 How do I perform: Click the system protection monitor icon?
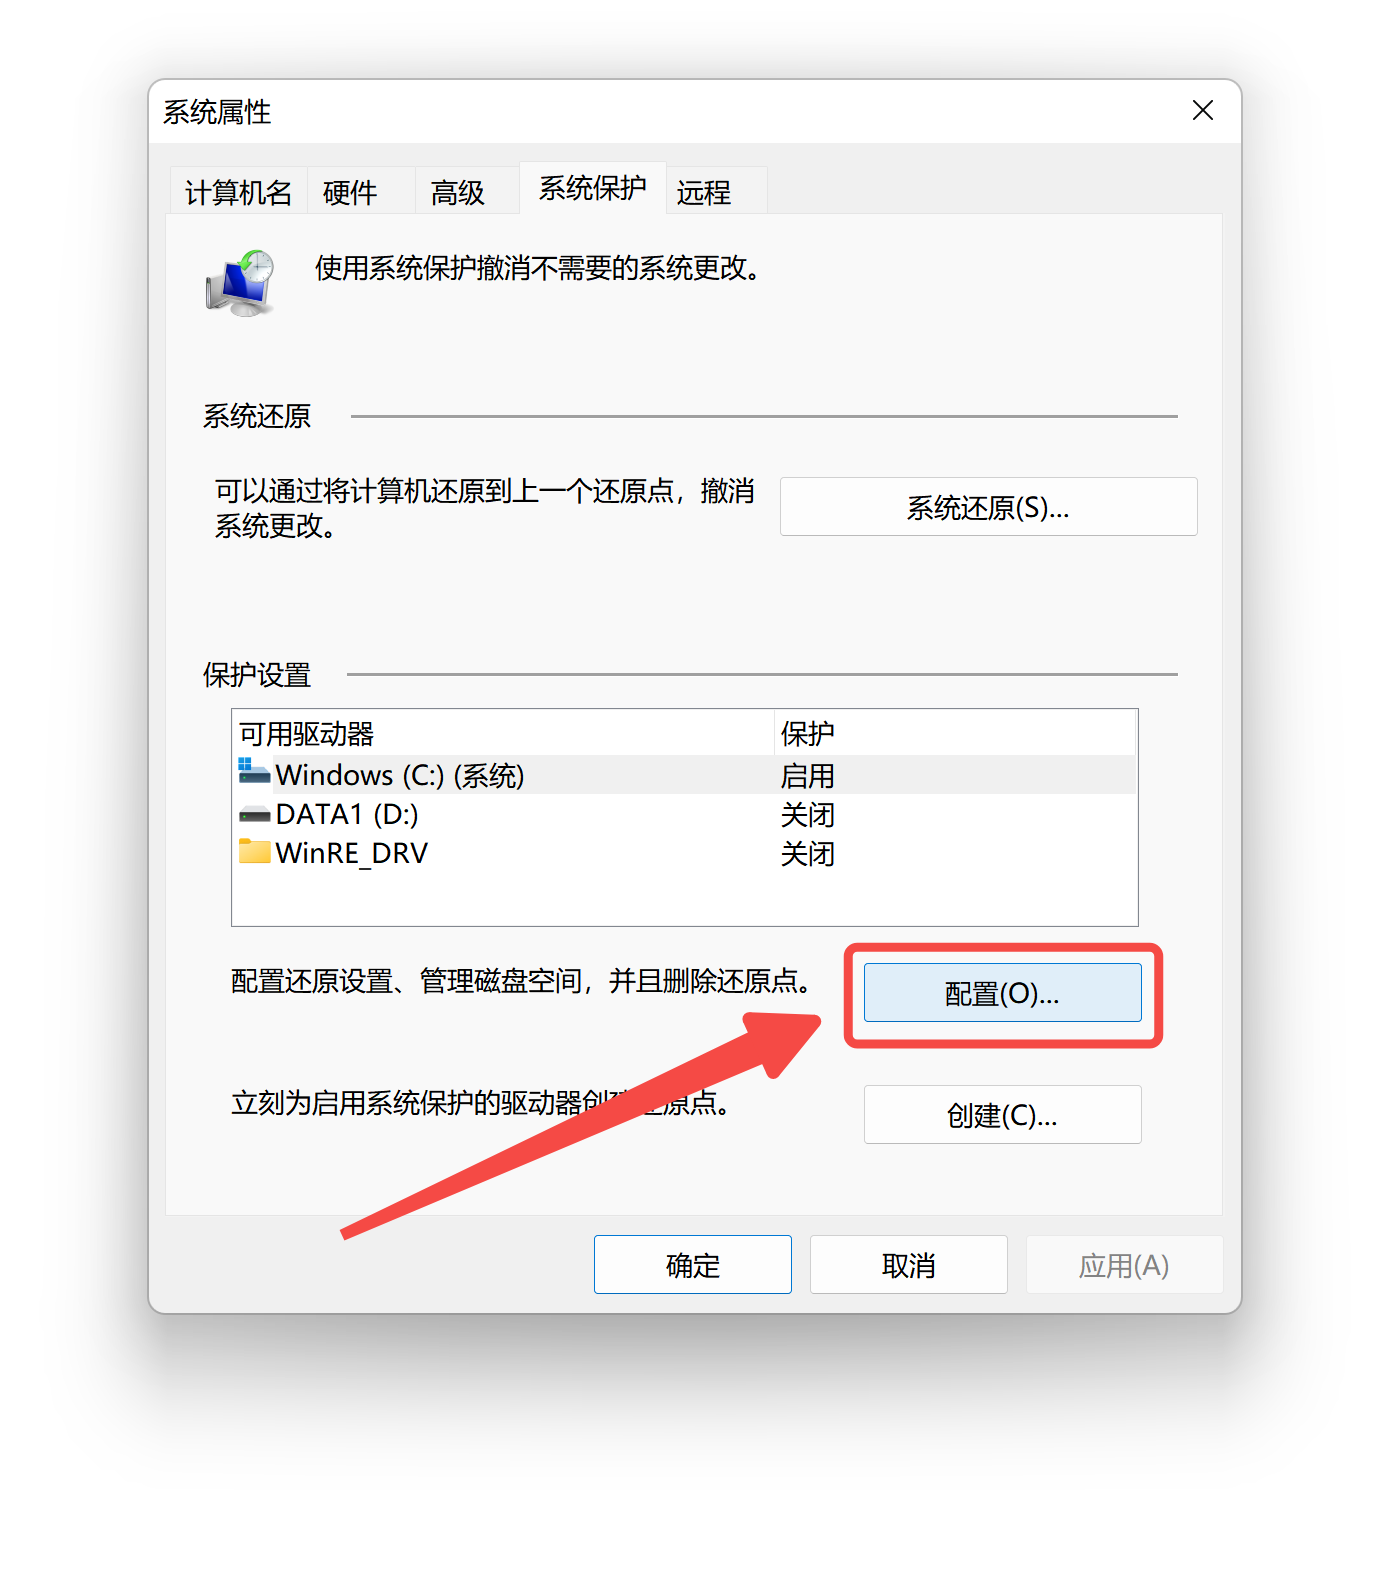(241, 284)
